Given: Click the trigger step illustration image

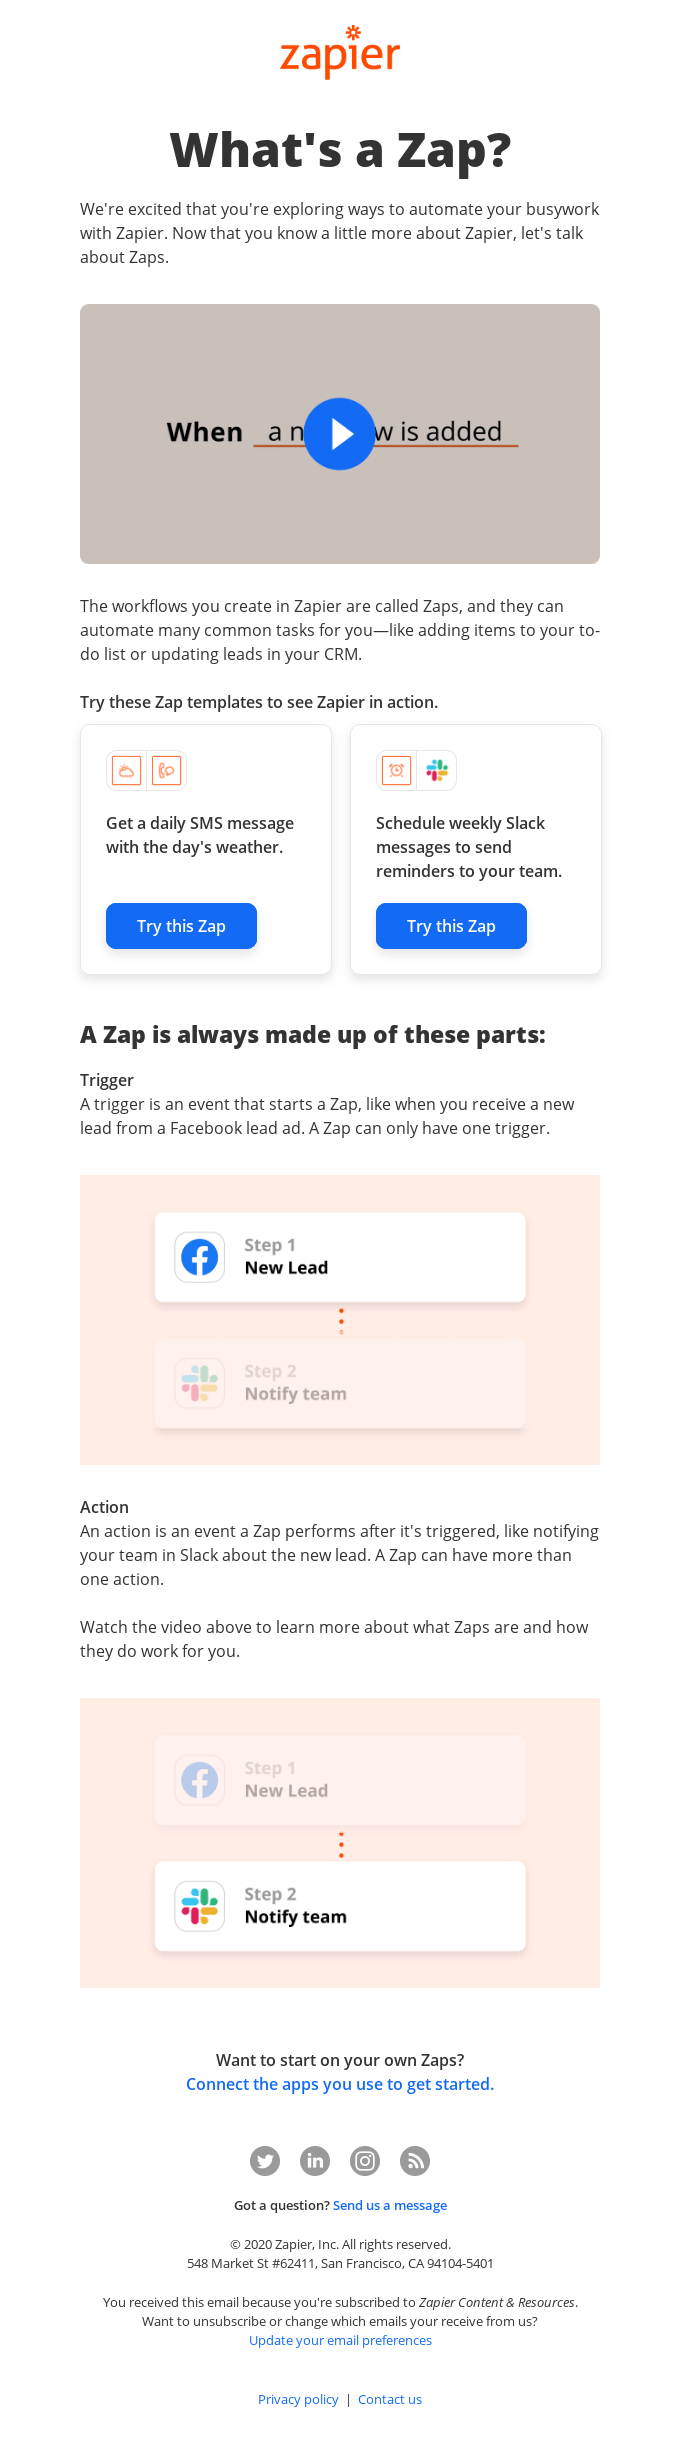Looking at the screenshot, I should 340,1320.
